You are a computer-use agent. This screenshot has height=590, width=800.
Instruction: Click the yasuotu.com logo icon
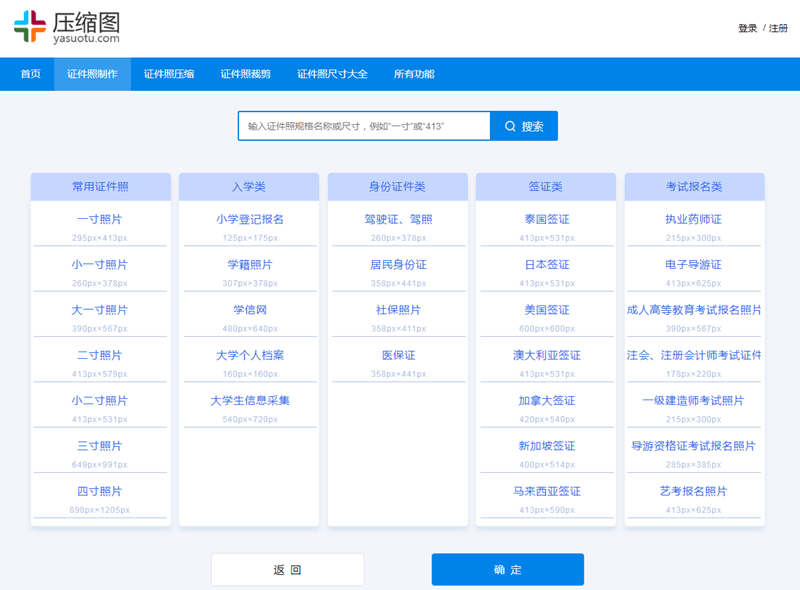coord(30,27)
